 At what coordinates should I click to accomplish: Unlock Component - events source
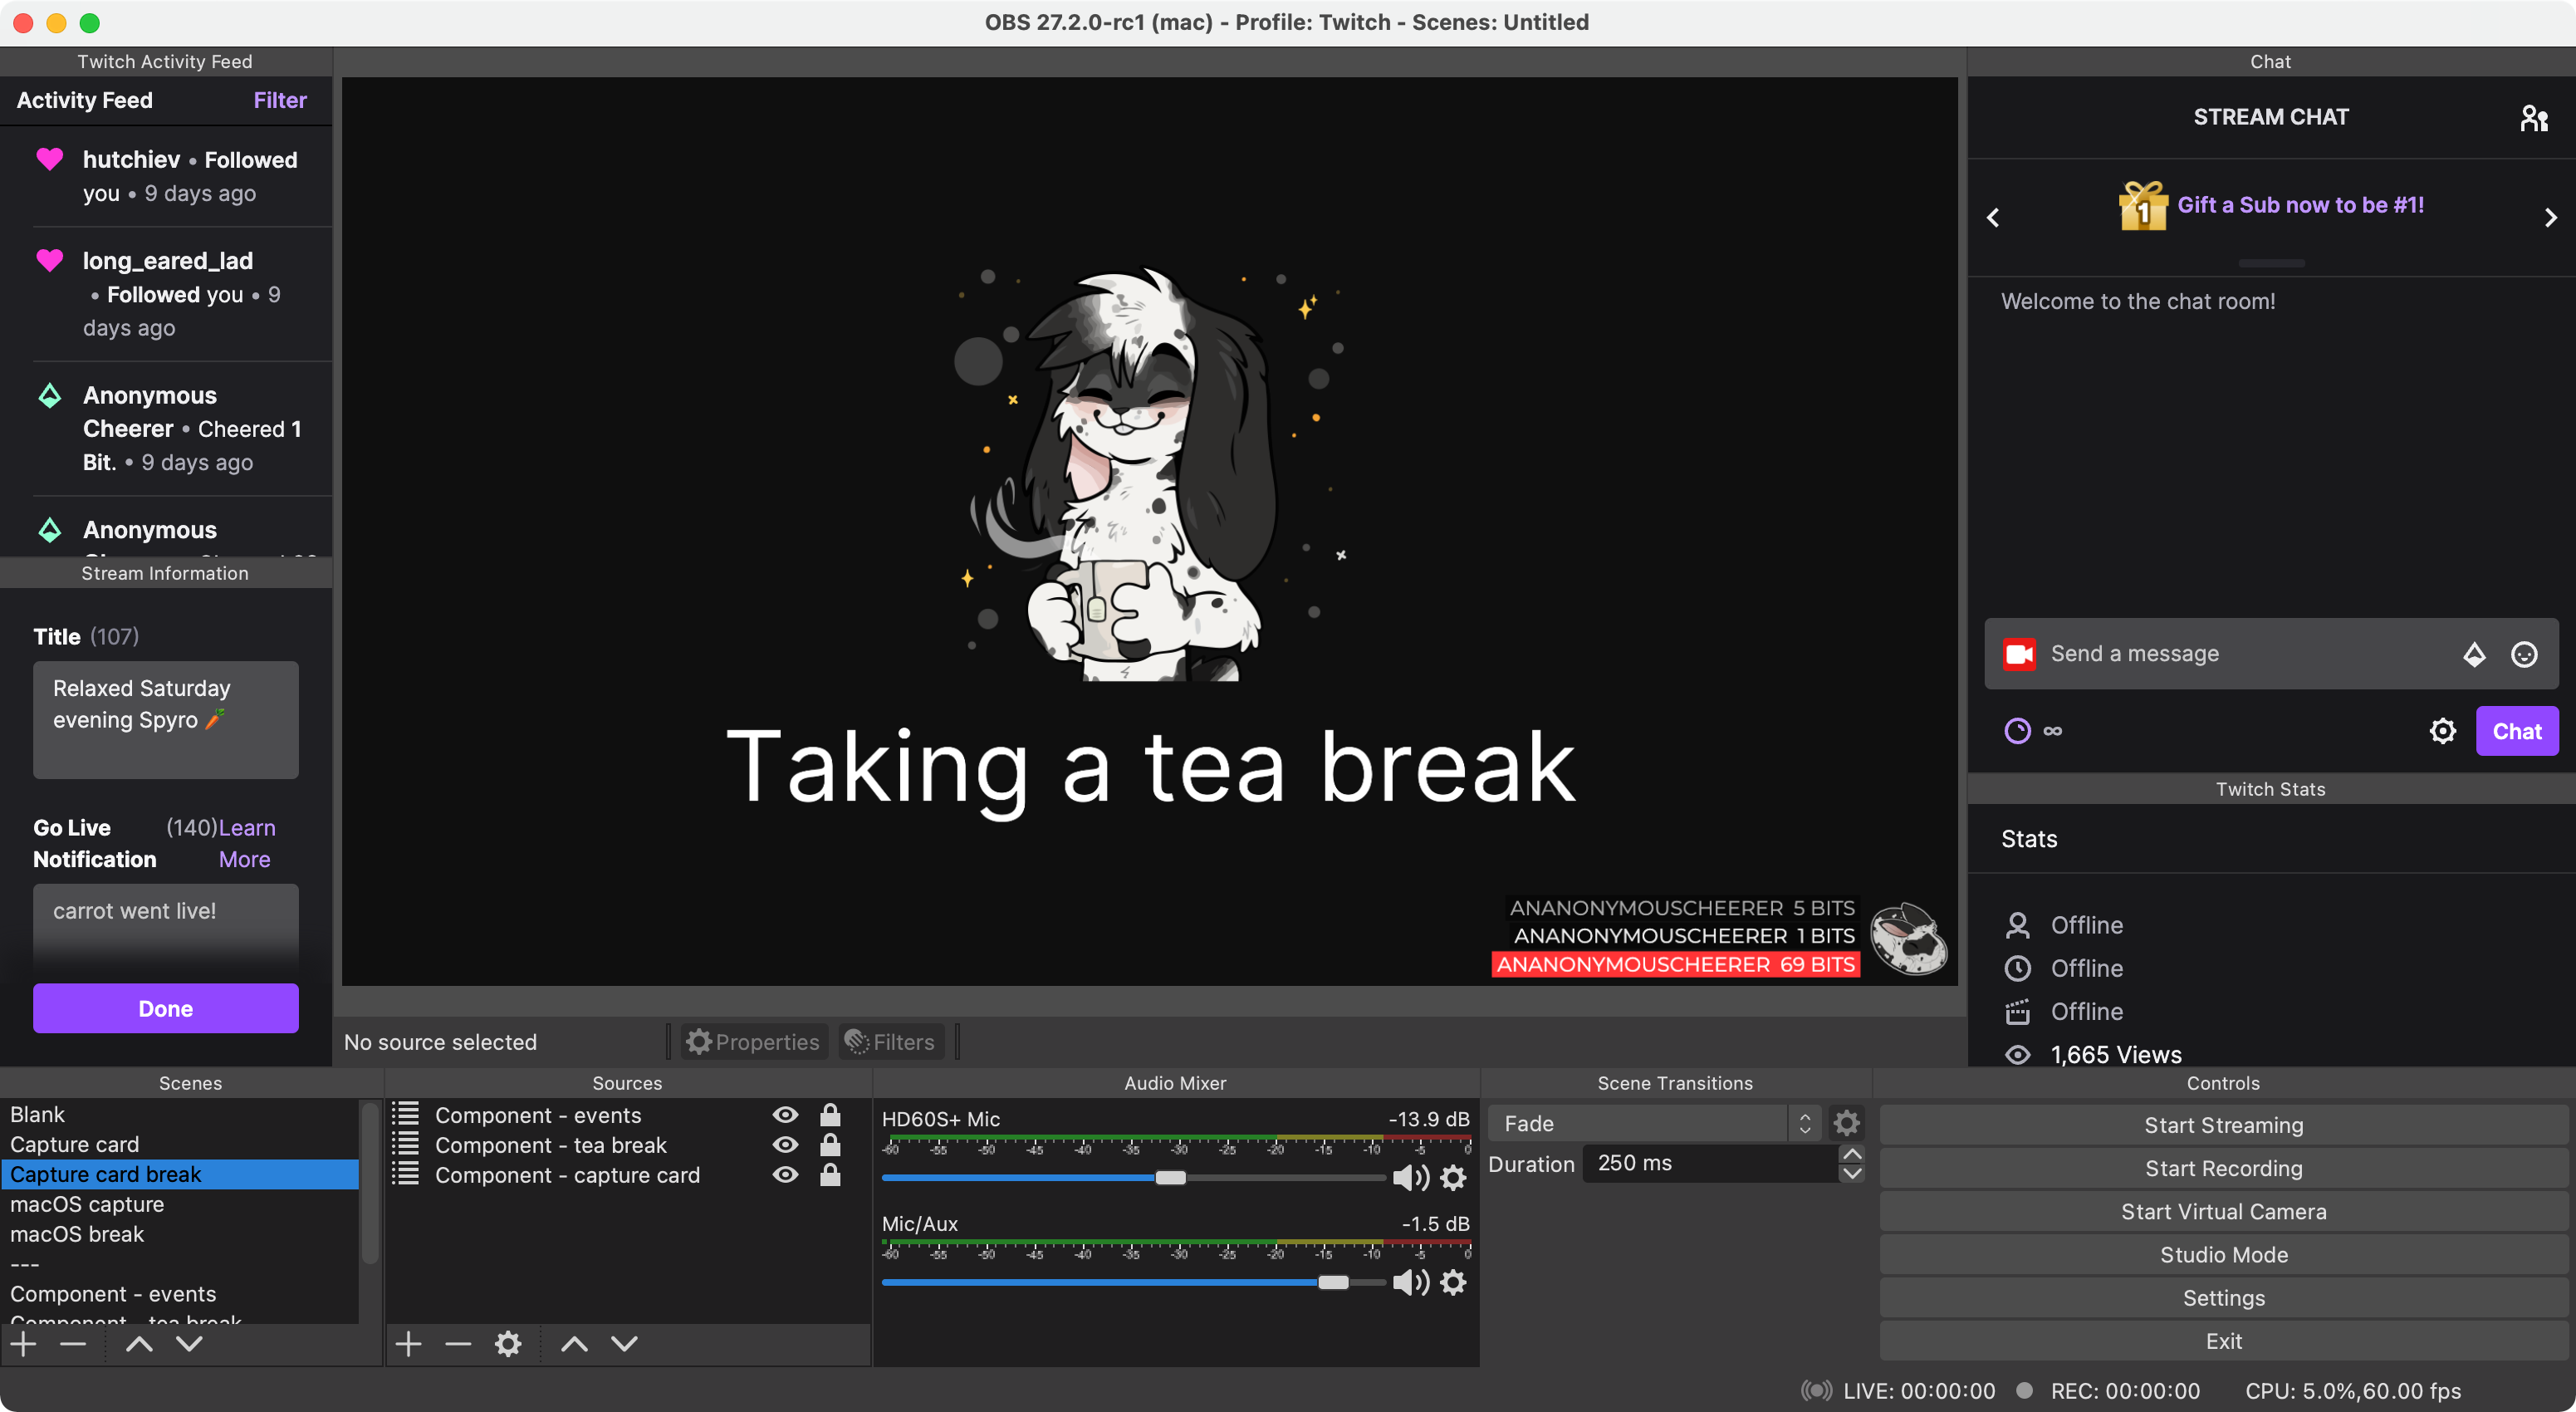830,1114
